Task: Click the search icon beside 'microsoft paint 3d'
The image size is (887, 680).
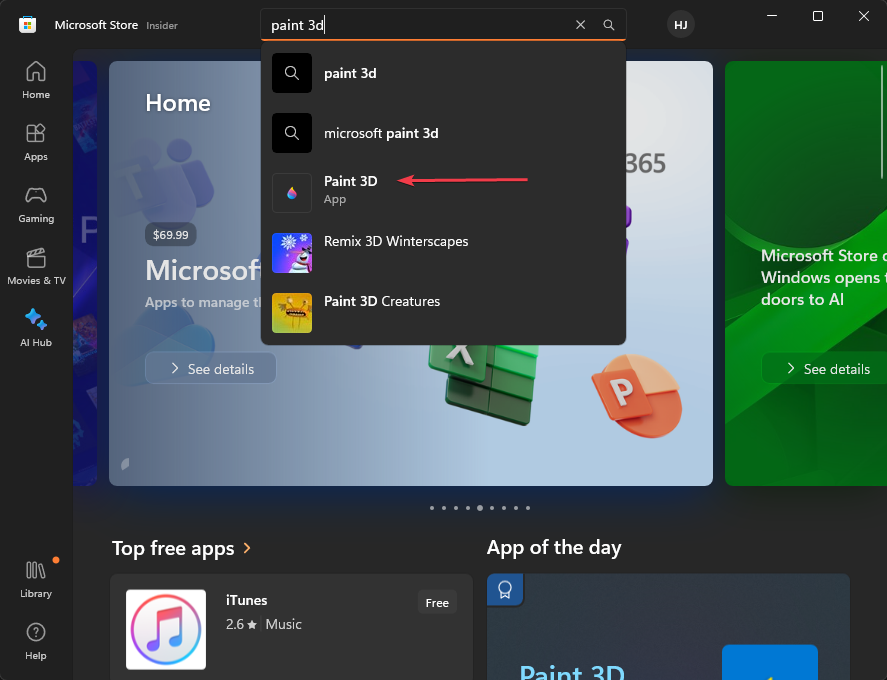Action: (x=292, y=133)
